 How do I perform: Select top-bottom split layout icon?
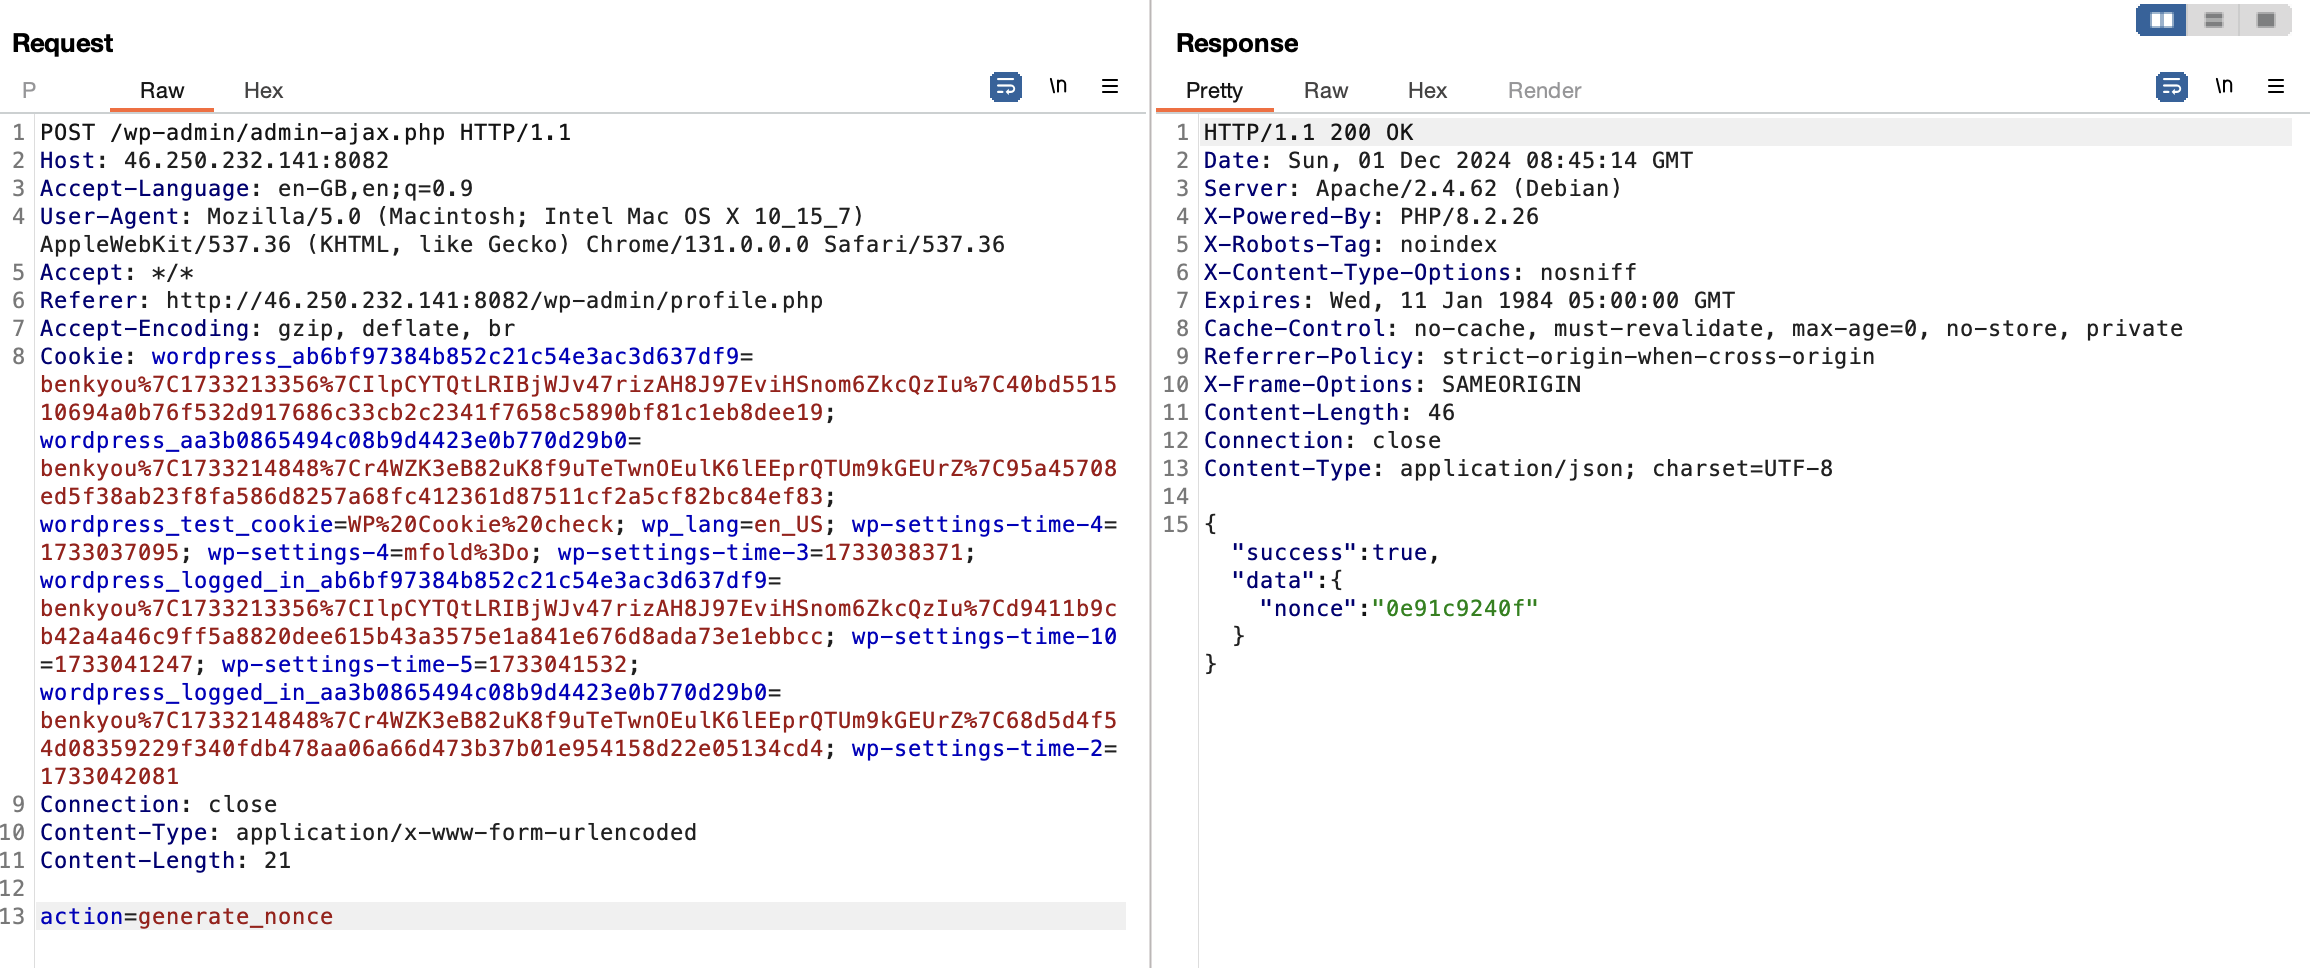click(2214, 20)
